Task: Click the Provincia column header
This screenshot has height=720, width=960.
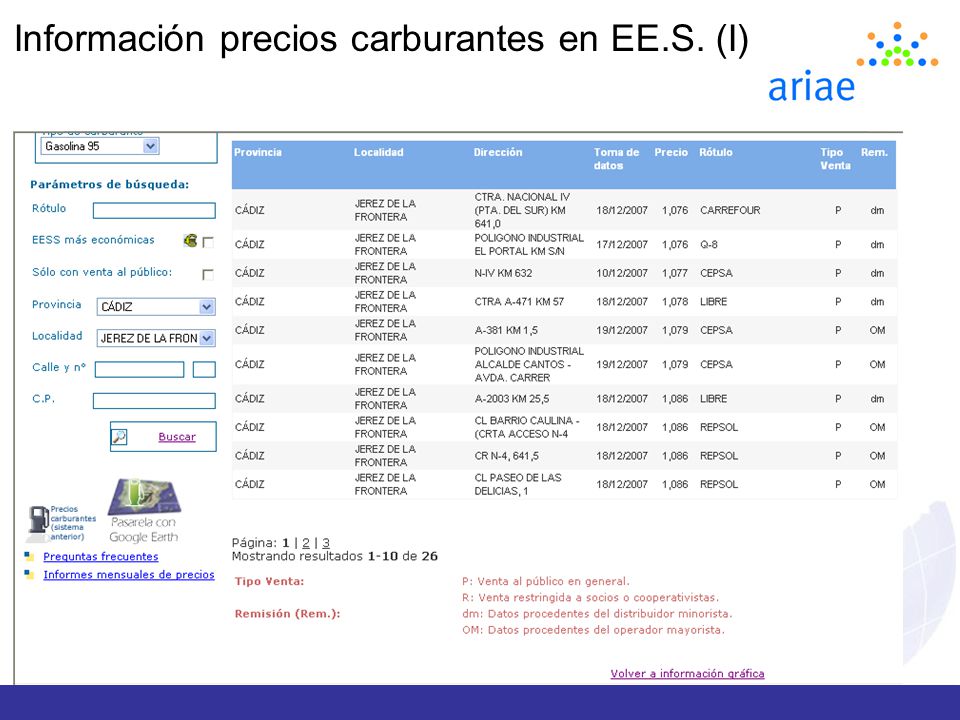Action: 258,152
